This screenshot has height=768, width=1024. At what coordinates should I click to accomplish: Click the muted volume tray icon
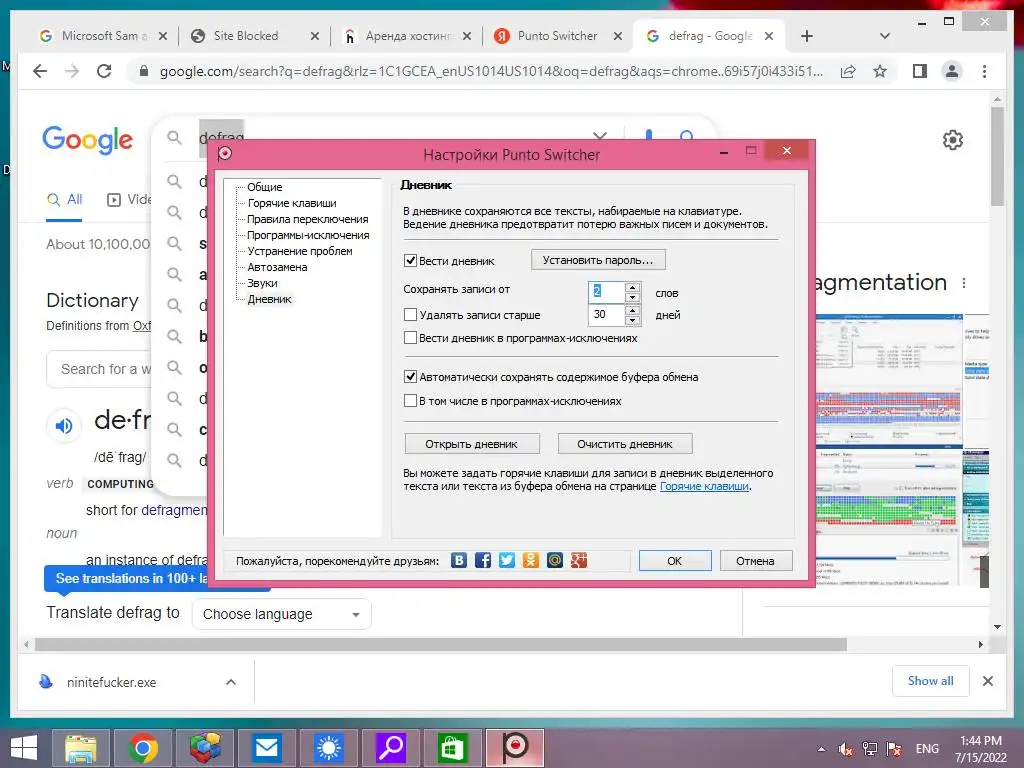[846, 749]
